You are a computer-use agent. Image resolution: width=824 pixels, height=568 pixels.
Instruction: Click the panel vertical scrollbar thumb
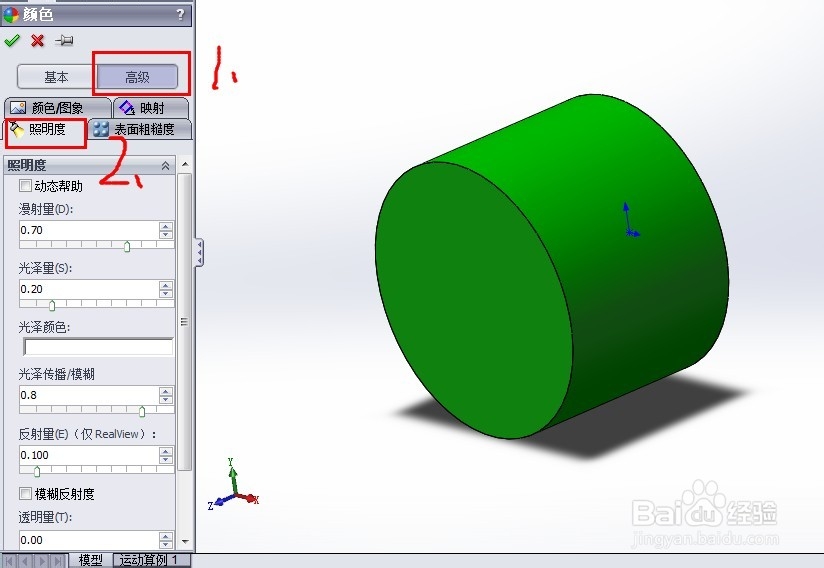tap(184, 322)
